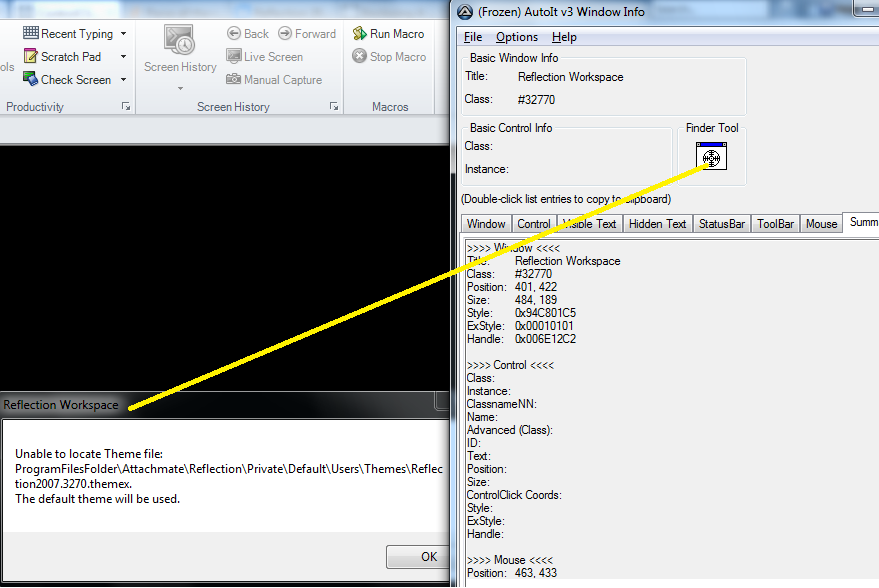Switch to the Summary tab
The image size is (879, 588).
coord(862,222)
